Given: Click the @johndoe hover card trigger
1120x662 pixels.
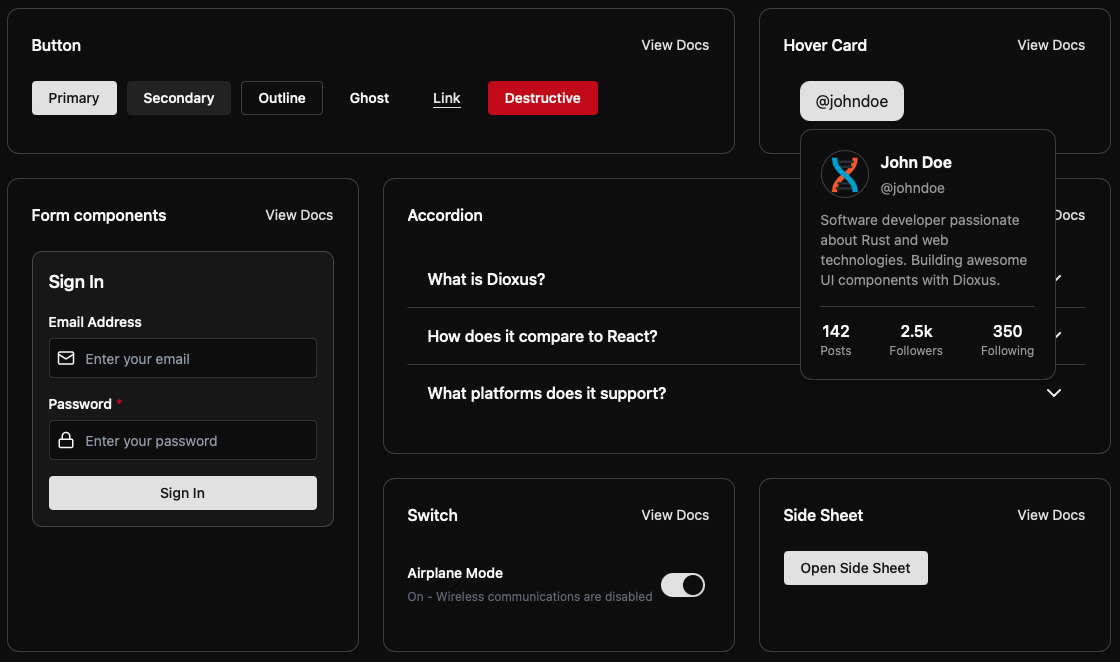Looking at the screenshot, I should pyautogui.click(x=852, y=101).
